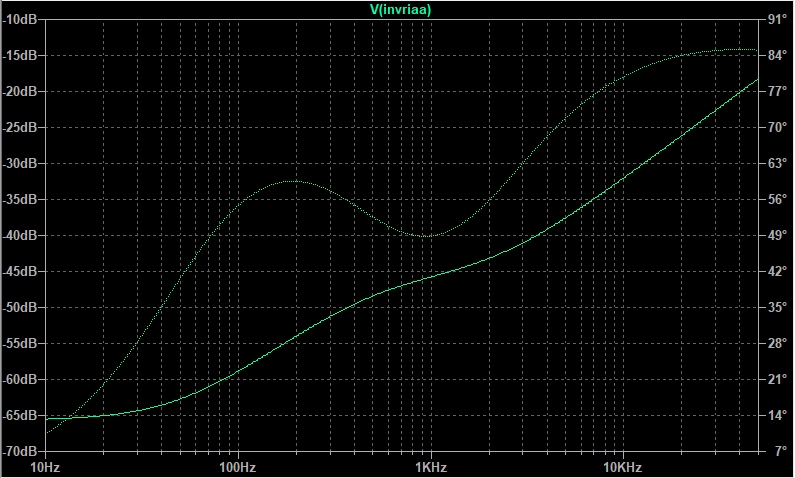Image resolution: width=795 pixels, height=478 pixels.
Task: Click the solid magnitude curve at 1KHz
Action: pyautogui.click(x=431, y=277)
